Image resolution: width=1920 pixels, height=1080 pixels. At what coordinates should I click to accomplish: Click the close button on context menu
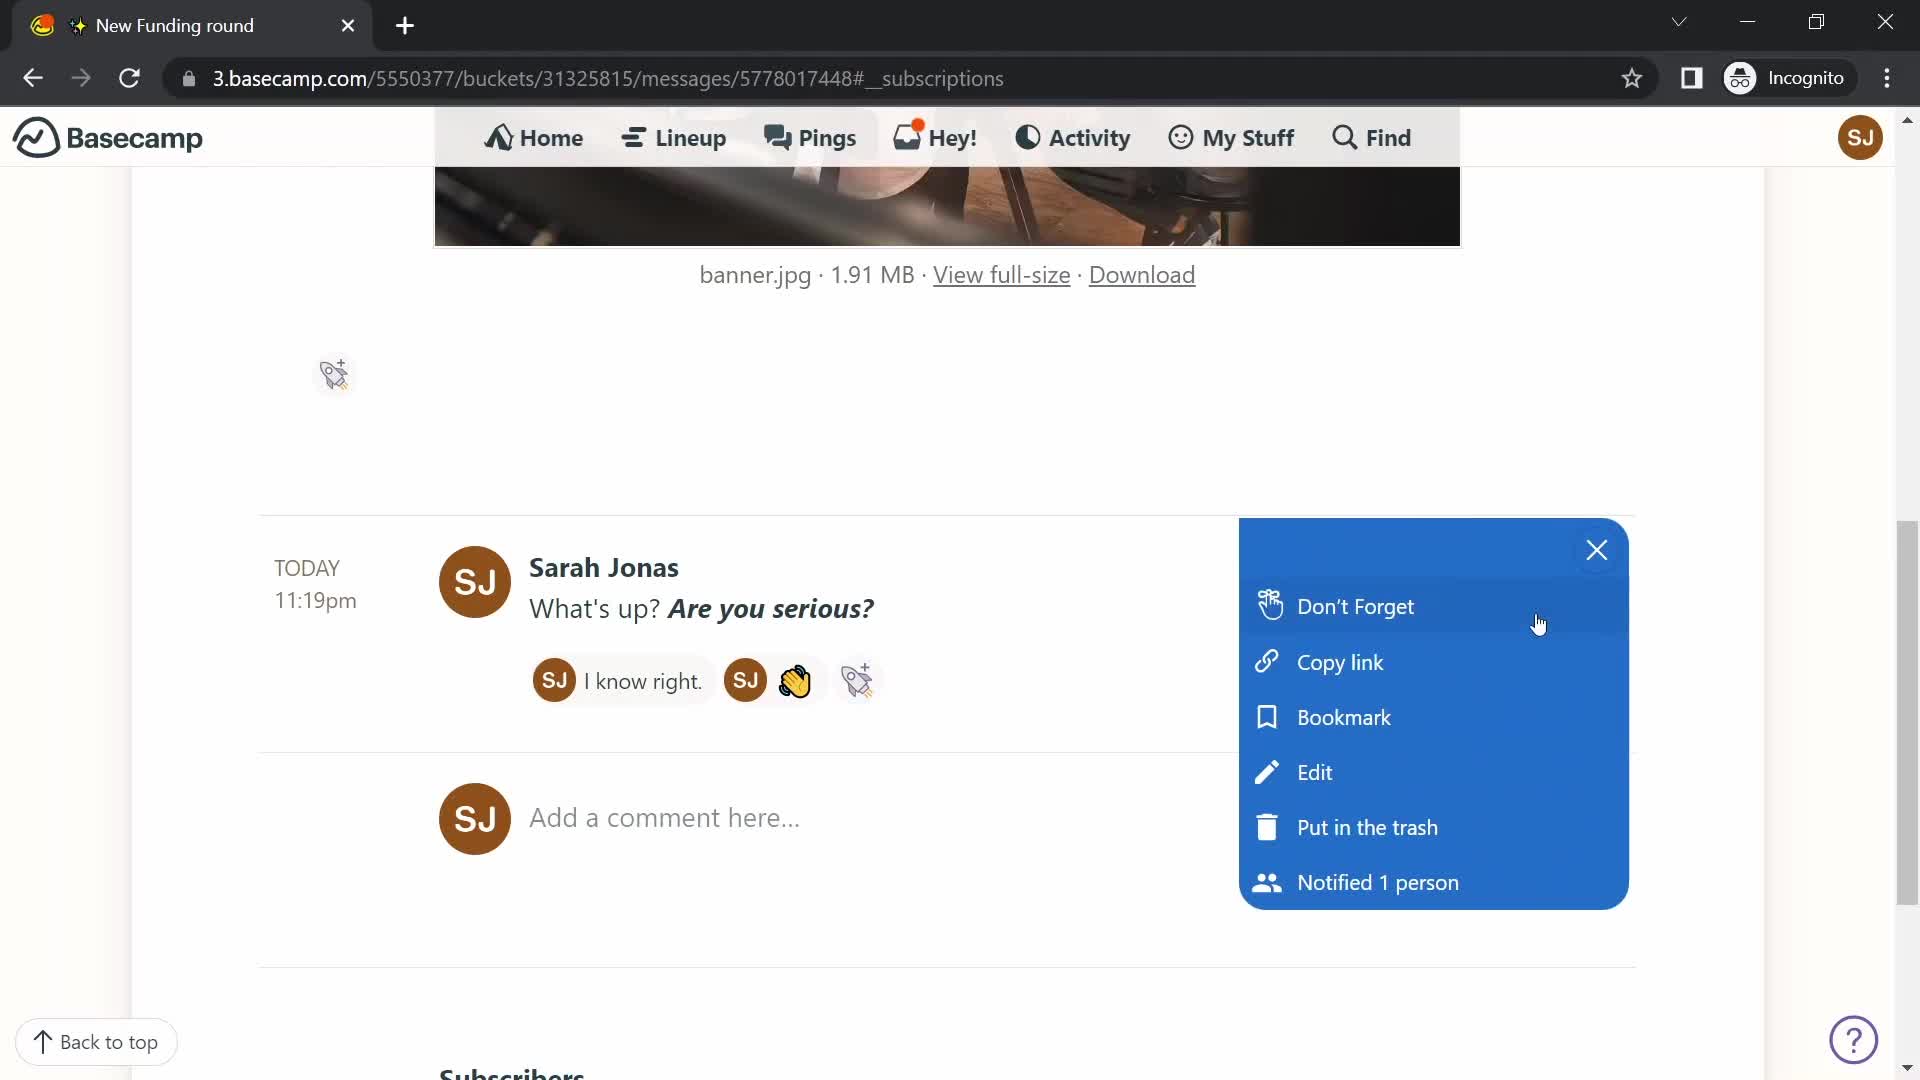click(x=1596, y=550)
